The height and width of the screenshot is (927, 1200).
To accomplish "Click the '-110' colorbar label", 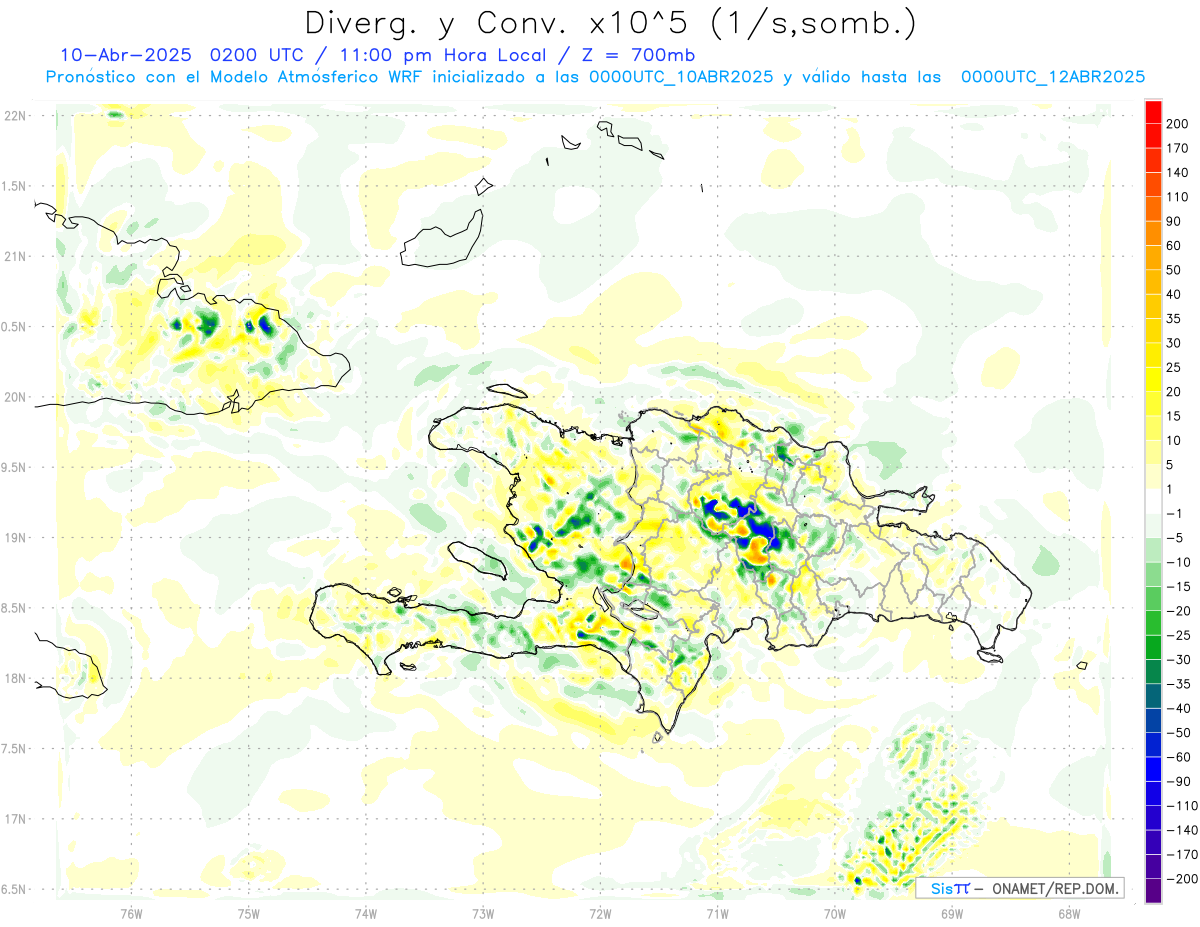I will pyautogui.click(x=1183, y=805).
